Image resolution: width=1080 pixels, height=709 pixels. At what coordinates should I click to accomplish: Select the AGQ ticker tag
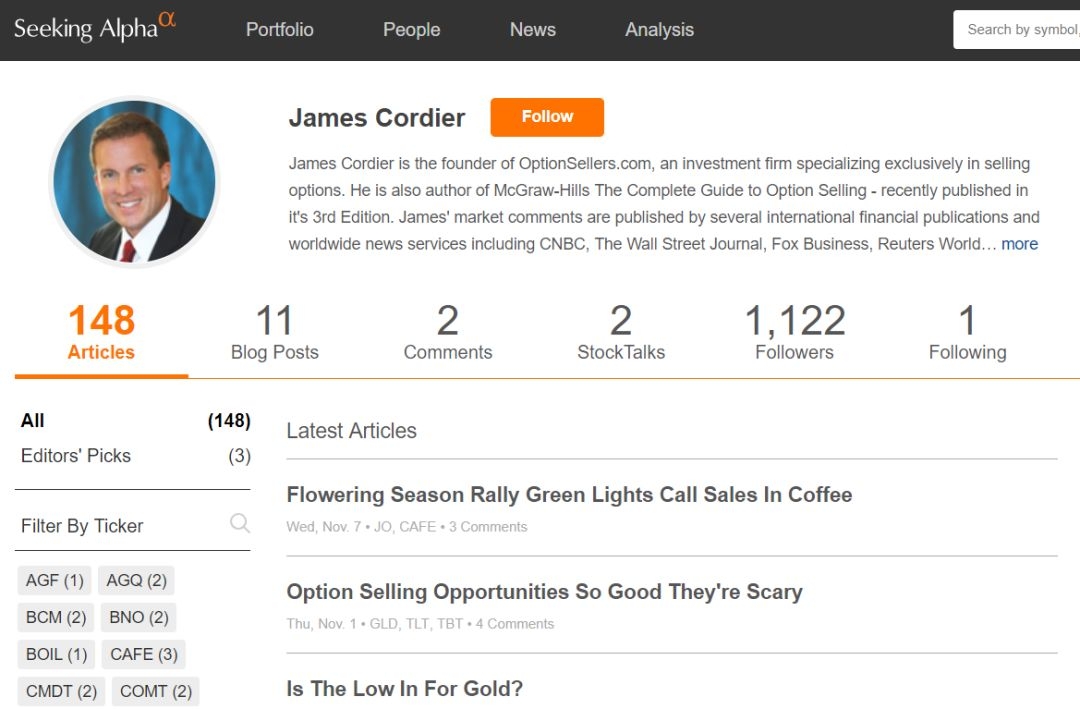pos(137,580)
